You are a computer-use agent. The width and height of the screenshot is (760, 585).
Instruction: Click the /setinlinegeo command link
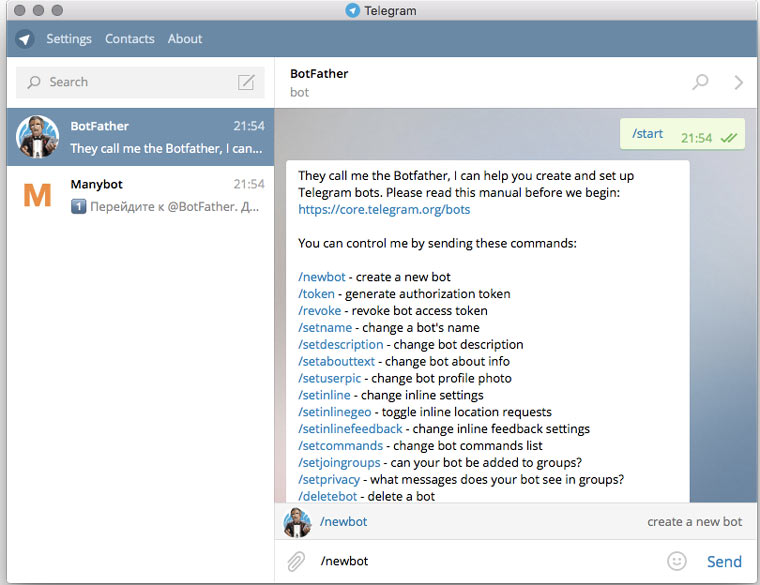pyautogui.click(x=334, y=412)
